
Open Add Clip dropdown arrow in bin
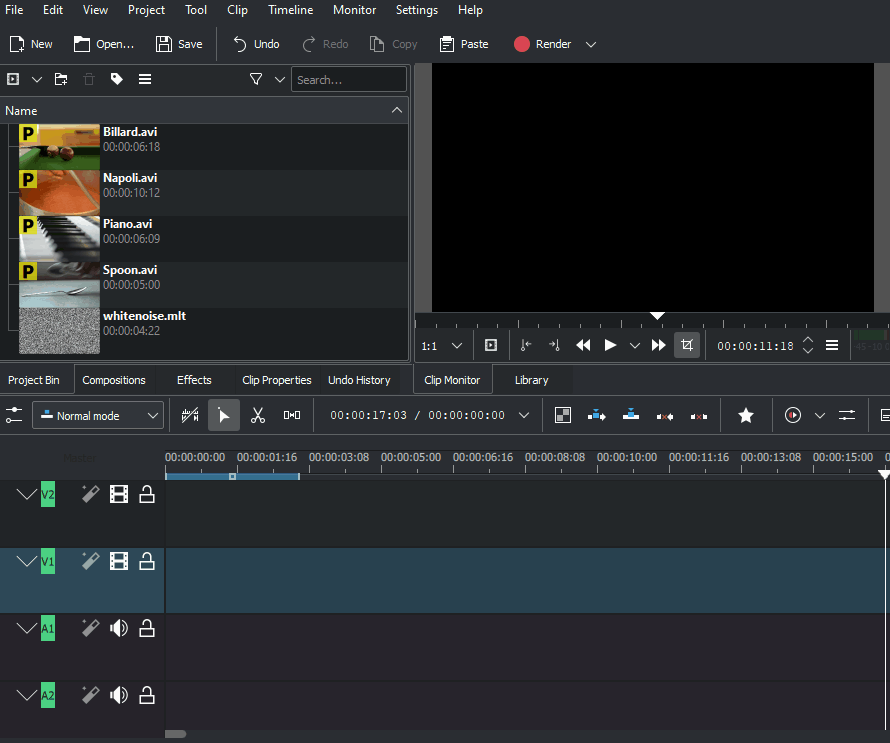pyautogui.click(x=37, y=79)
